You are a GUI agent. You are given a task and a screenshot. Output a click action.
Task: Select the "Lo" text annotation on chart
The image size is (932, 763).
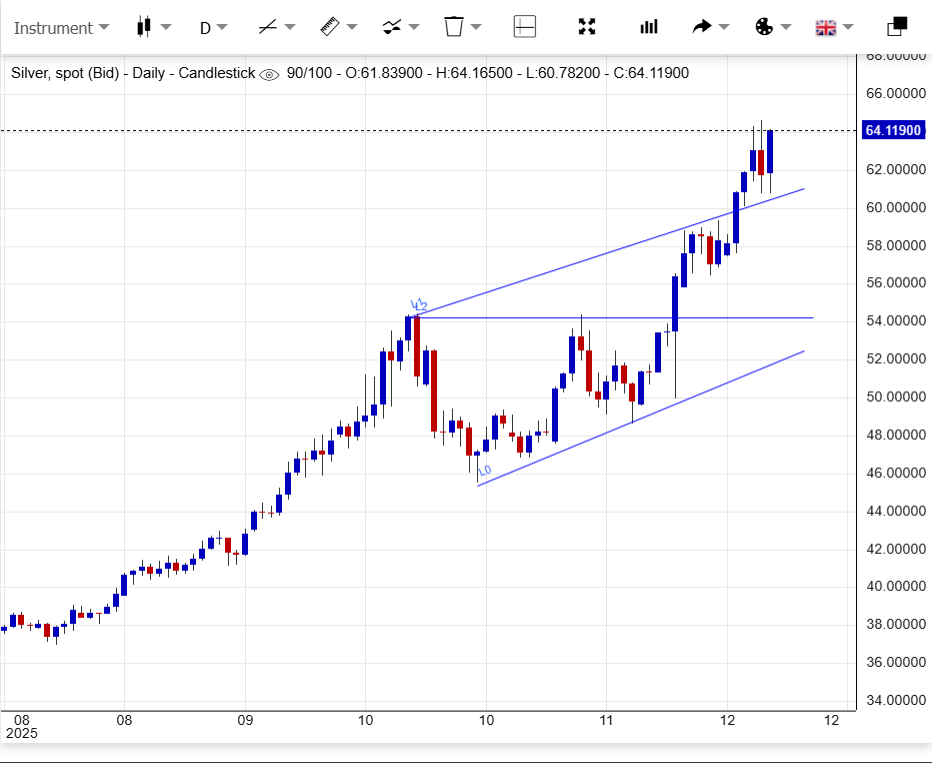pos(485,470)
